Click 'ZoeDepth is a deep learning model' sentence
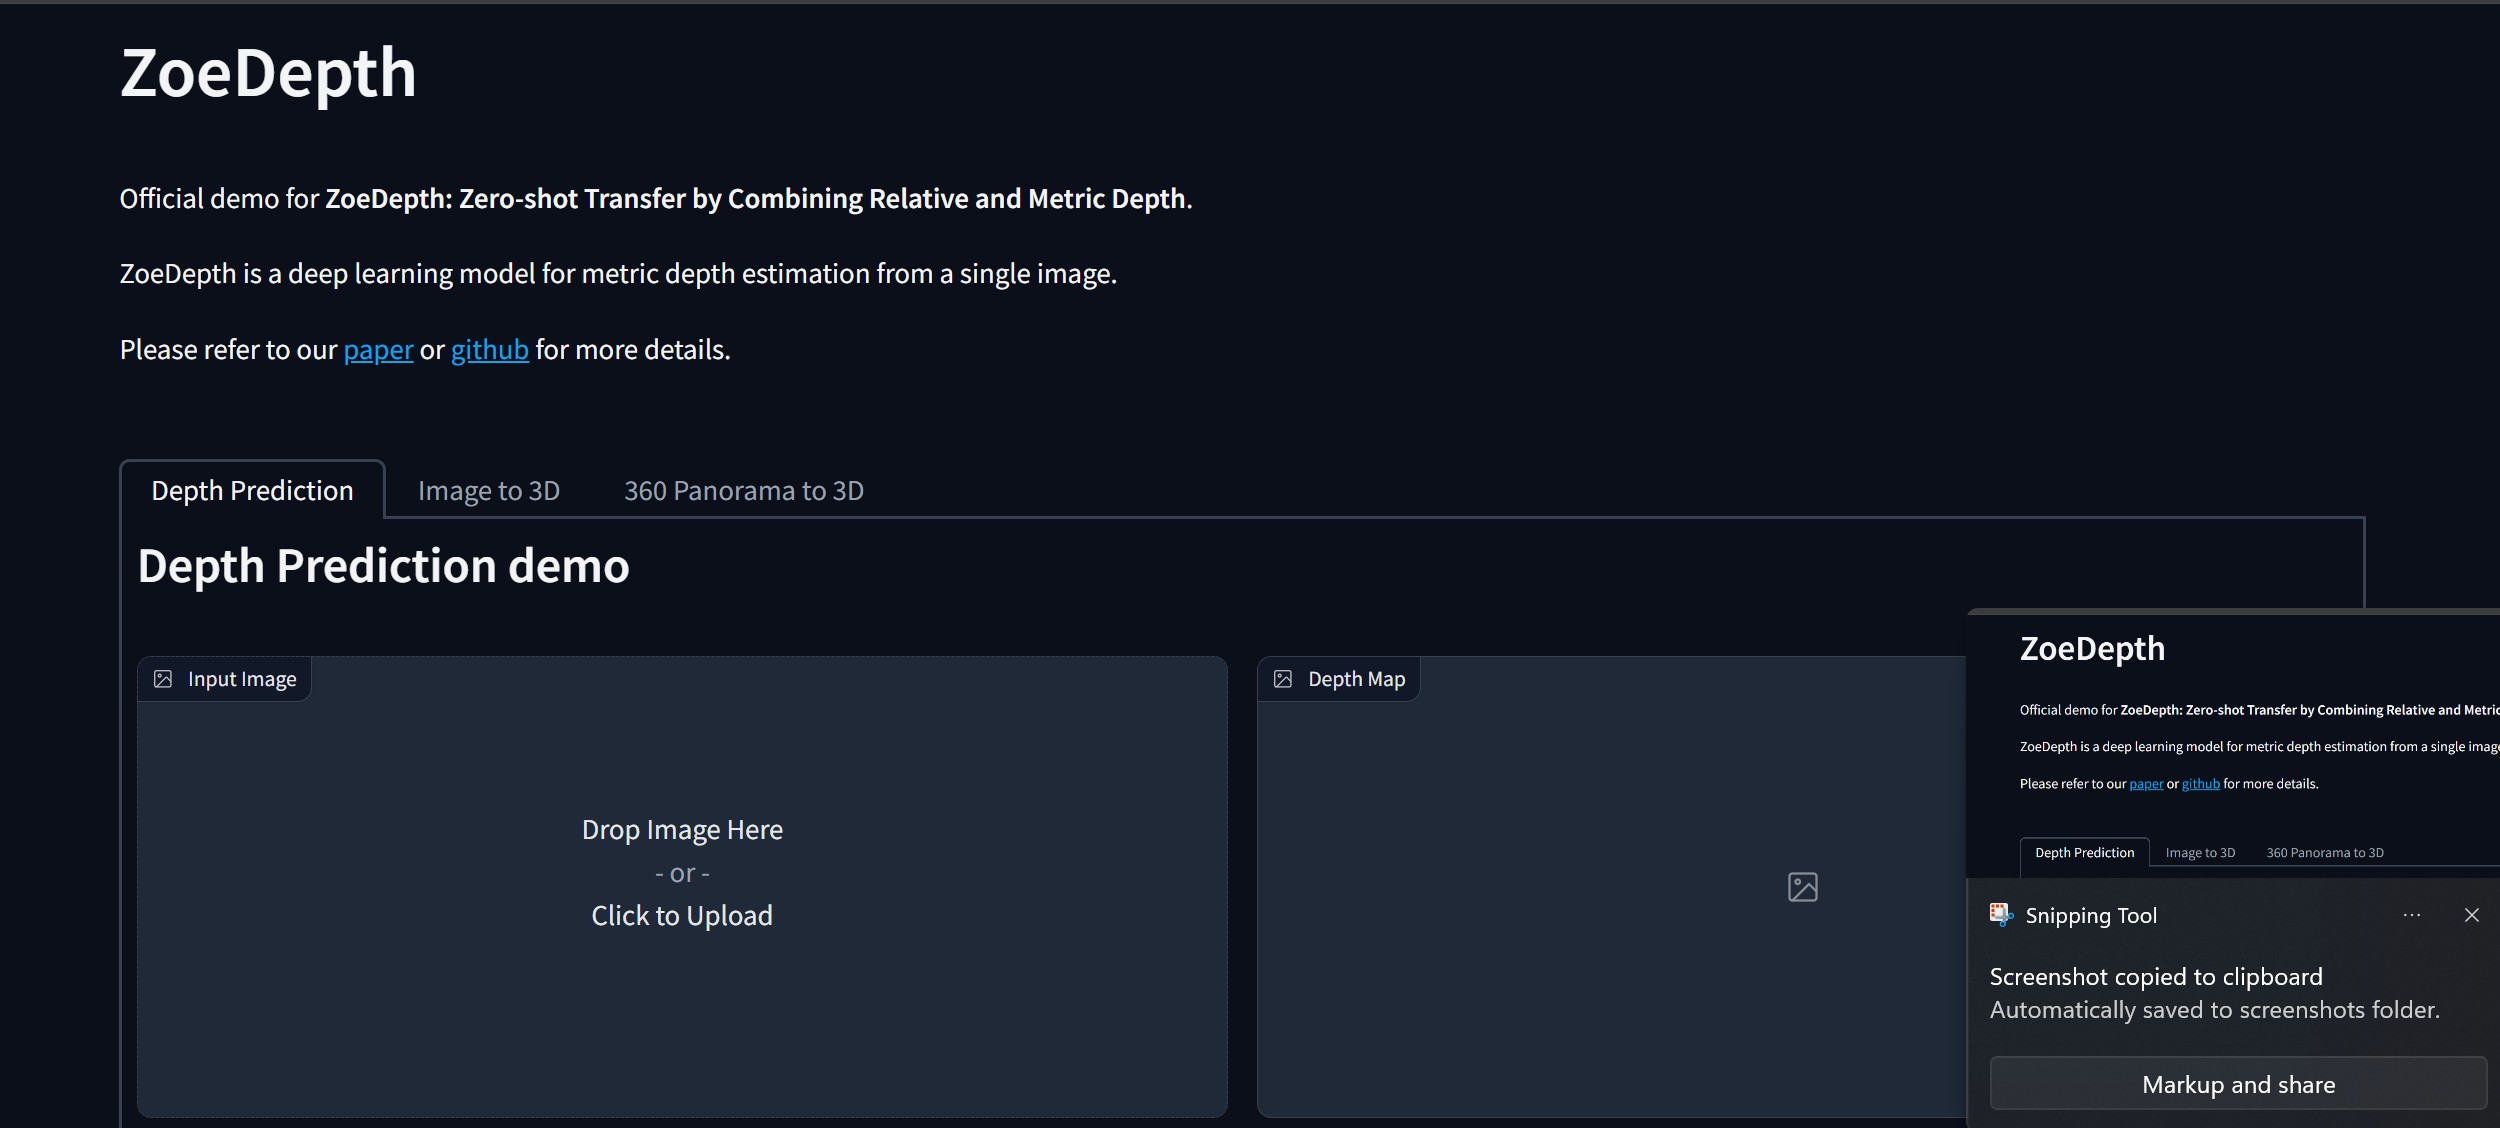Screen dimensions: 2500x1128 pyautogui.click(x=618, y=274)
